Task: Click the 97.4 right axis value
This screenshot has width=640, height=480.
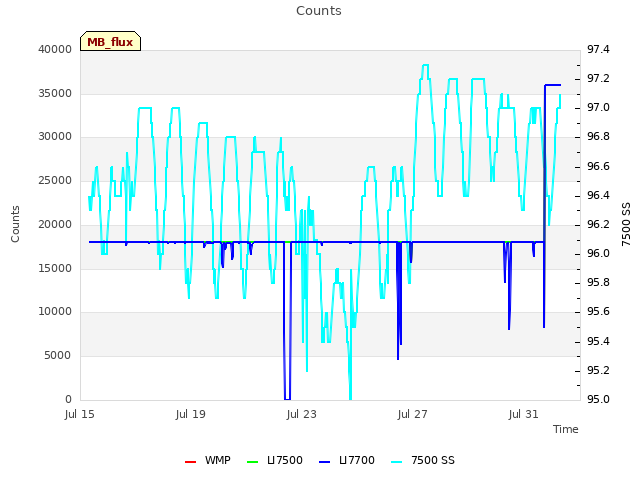Action: (598, 49)
